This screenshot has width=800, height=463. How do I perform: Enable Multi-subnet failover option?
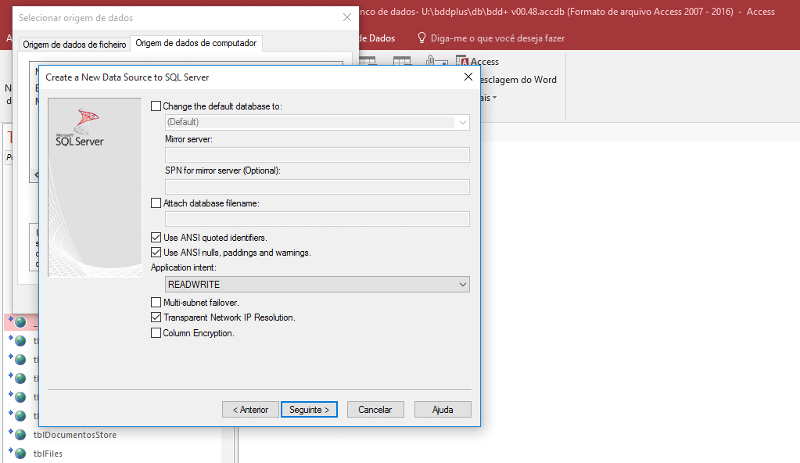156,302
